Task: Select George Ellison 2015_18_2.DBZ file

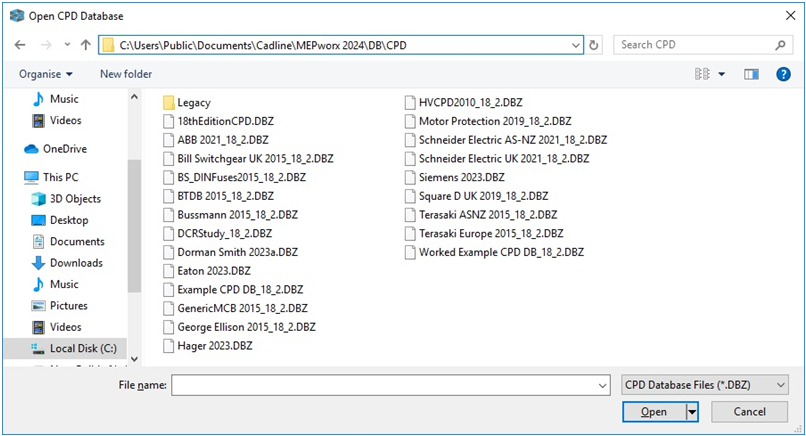Action: (x=240, y=327)
